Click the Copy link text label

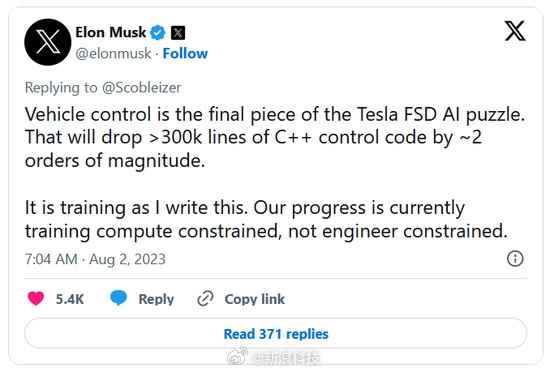click(255, 299)
